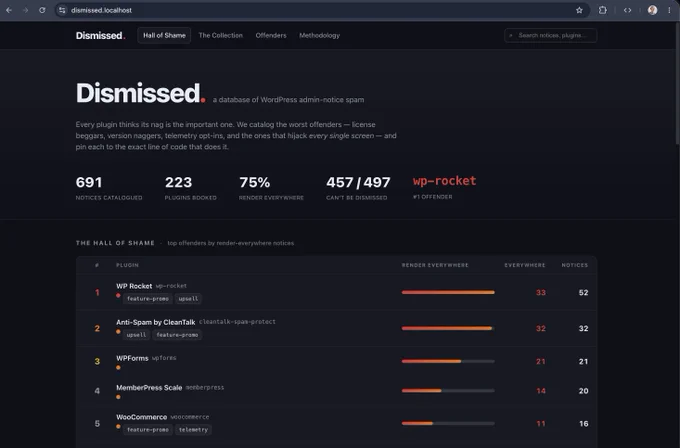680x448 pixels.
Task: Click the PLUGIN column header
Action: click(x=127, y=265)
